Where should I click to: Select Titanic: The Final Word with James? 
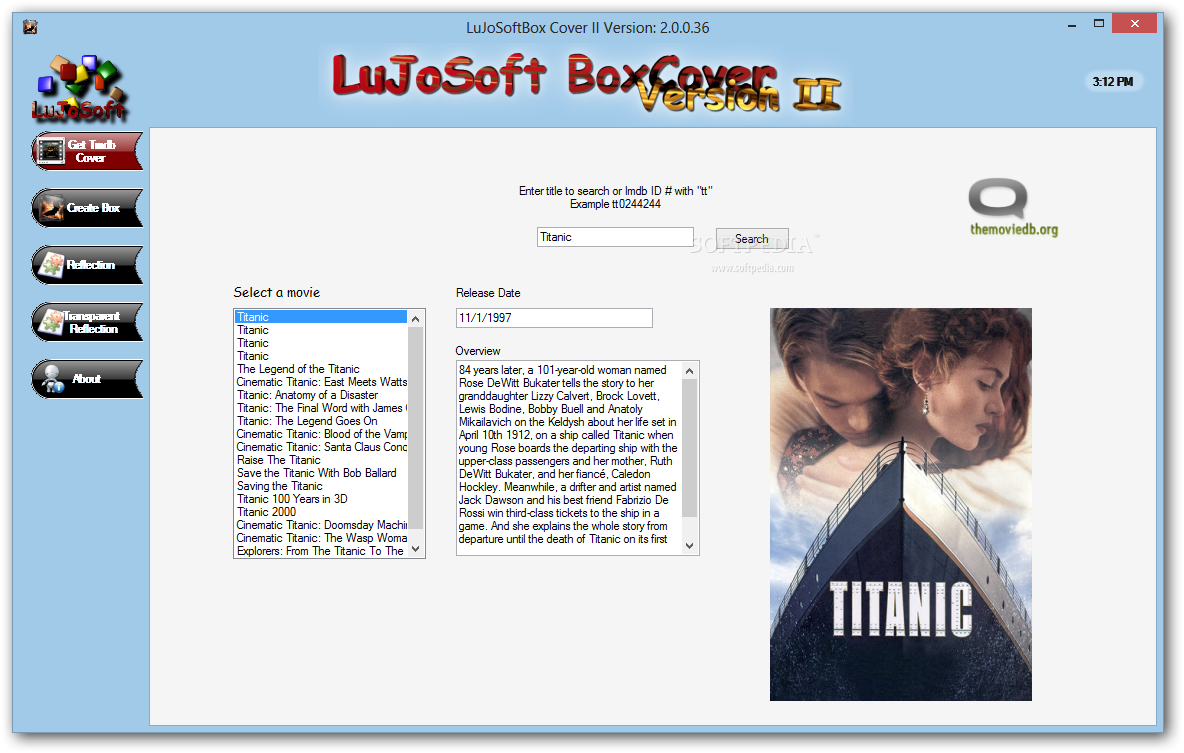(321, 408)
